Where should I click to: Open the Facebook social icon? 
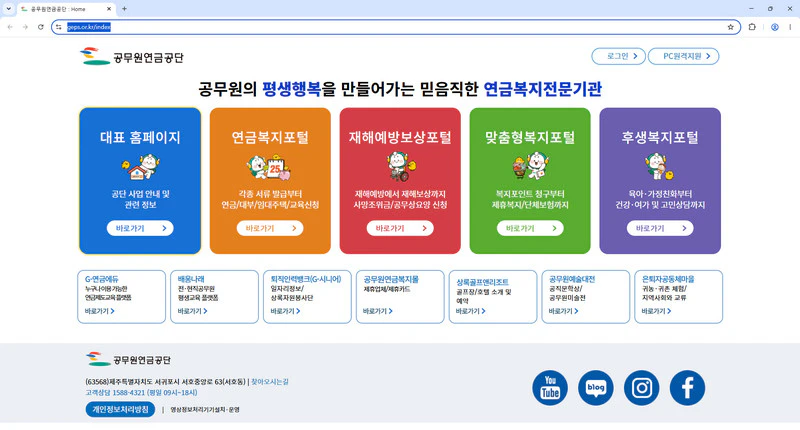[687, 388]
